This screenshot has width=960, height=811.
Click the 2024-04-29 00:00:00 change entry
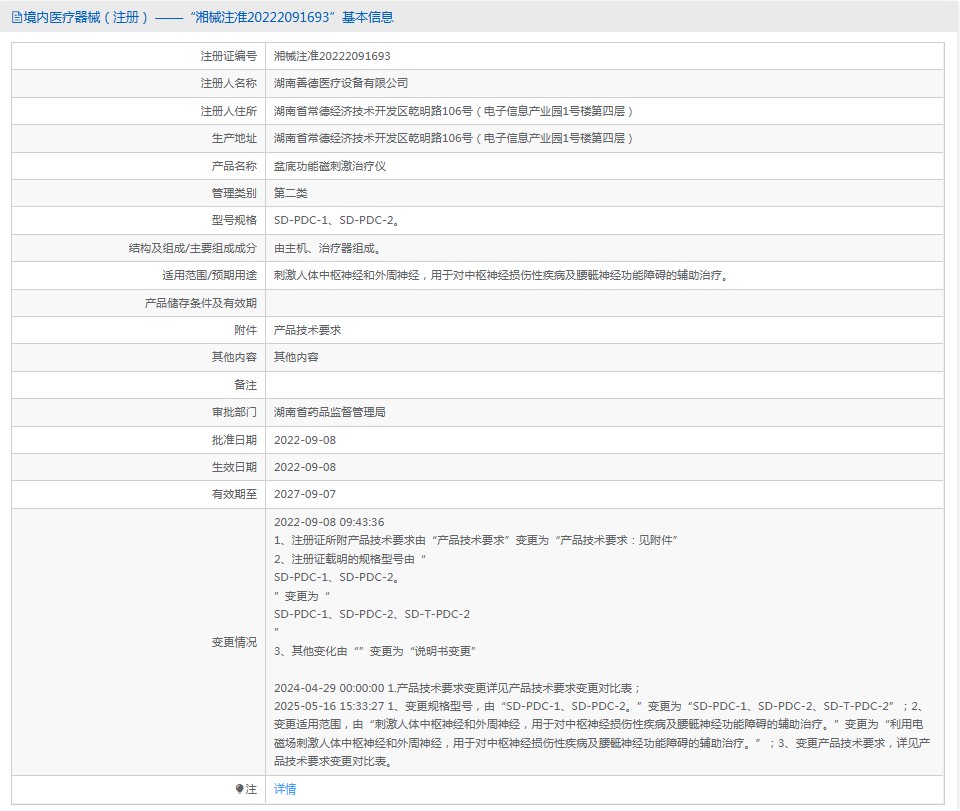coord(457,688)
